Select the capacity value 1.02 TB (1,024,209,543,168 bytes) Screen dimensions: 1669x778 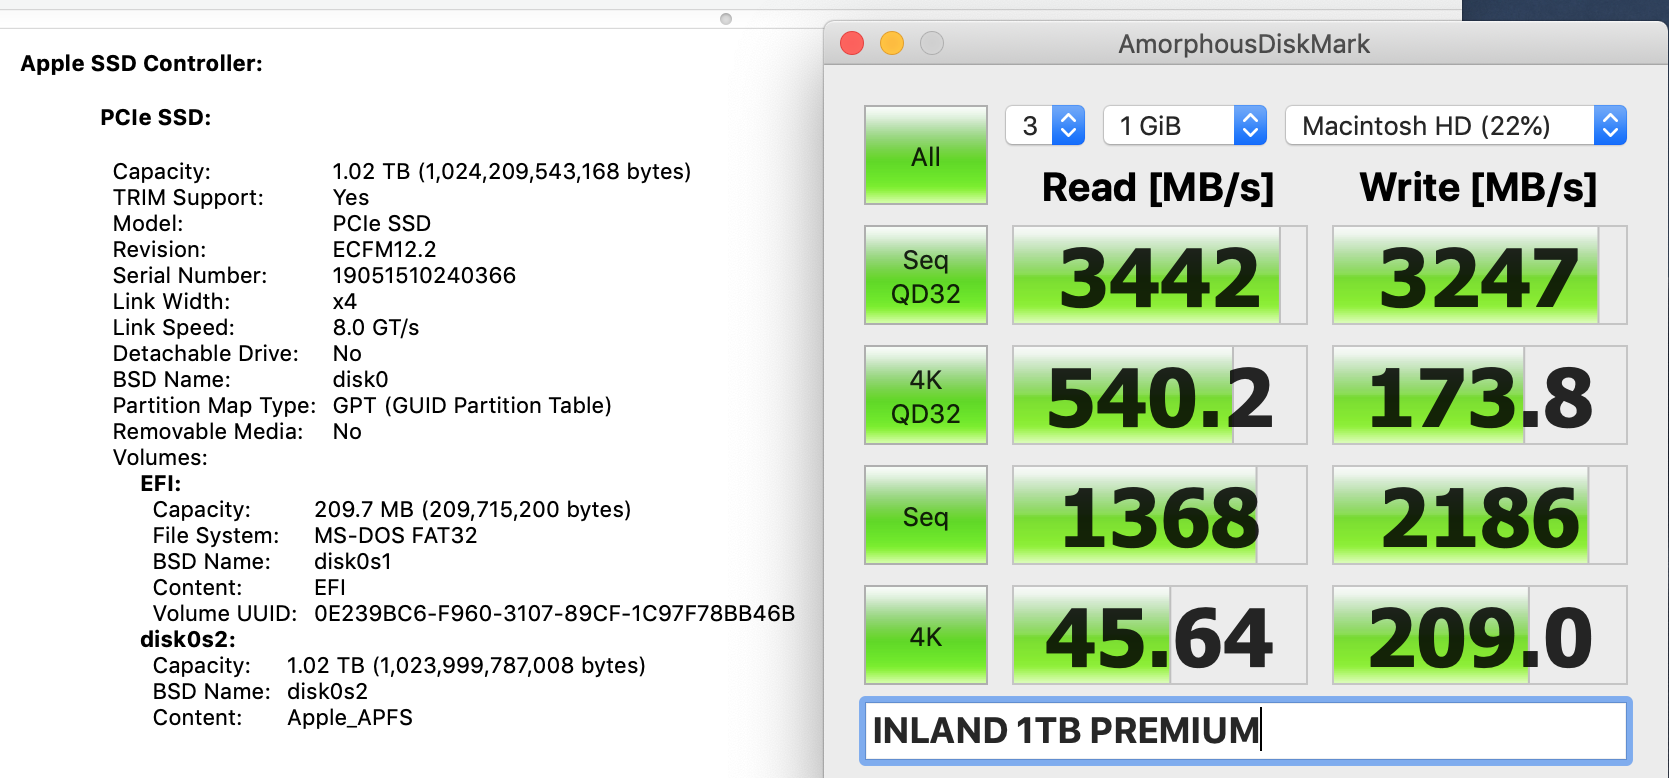512,171
